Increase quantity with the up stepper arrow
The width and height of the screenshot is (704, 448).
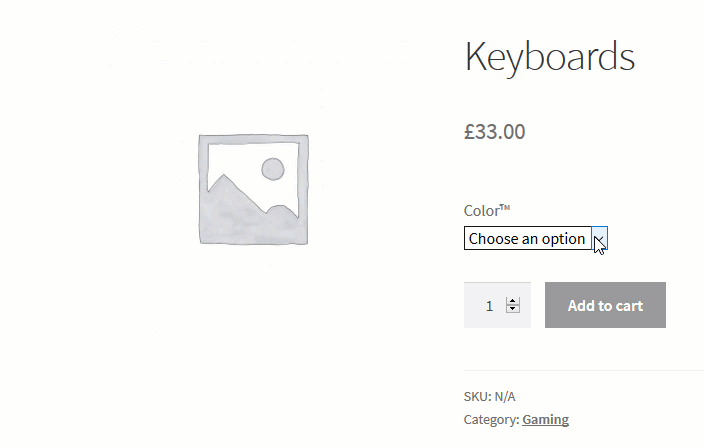[513, 301]
